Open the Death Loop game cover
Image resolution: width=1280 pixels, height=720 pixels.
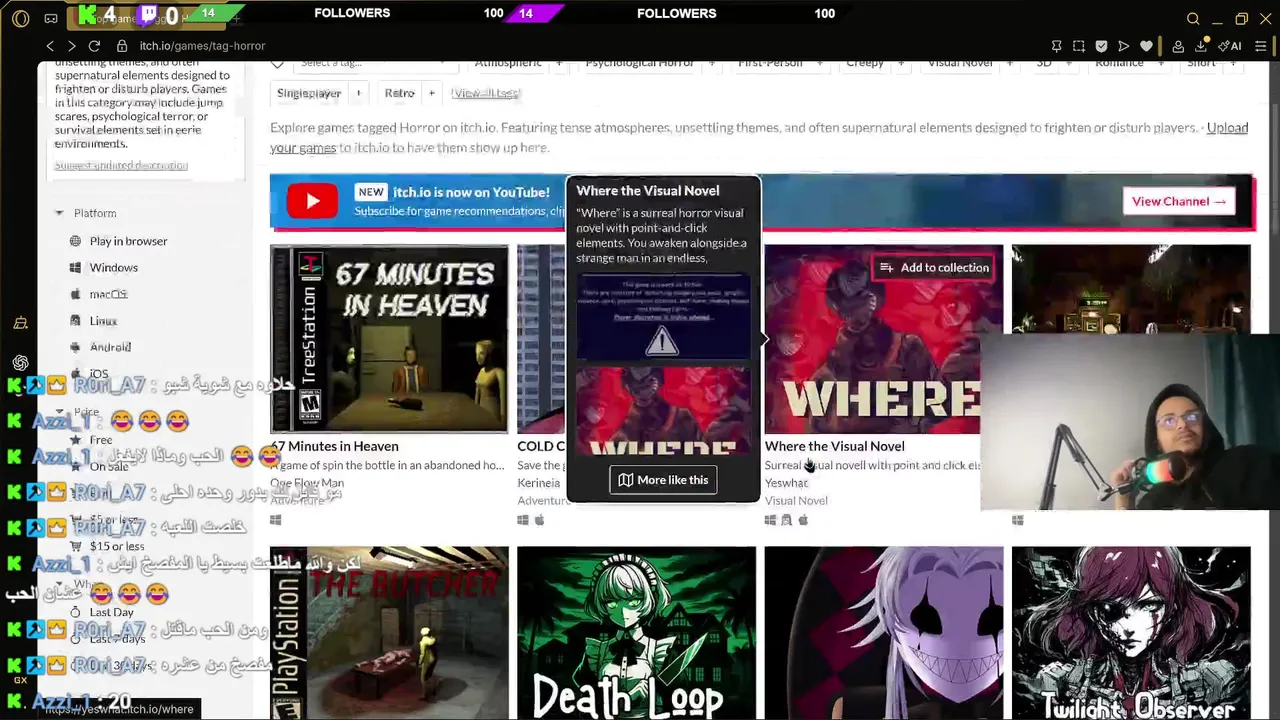(637, 633)
